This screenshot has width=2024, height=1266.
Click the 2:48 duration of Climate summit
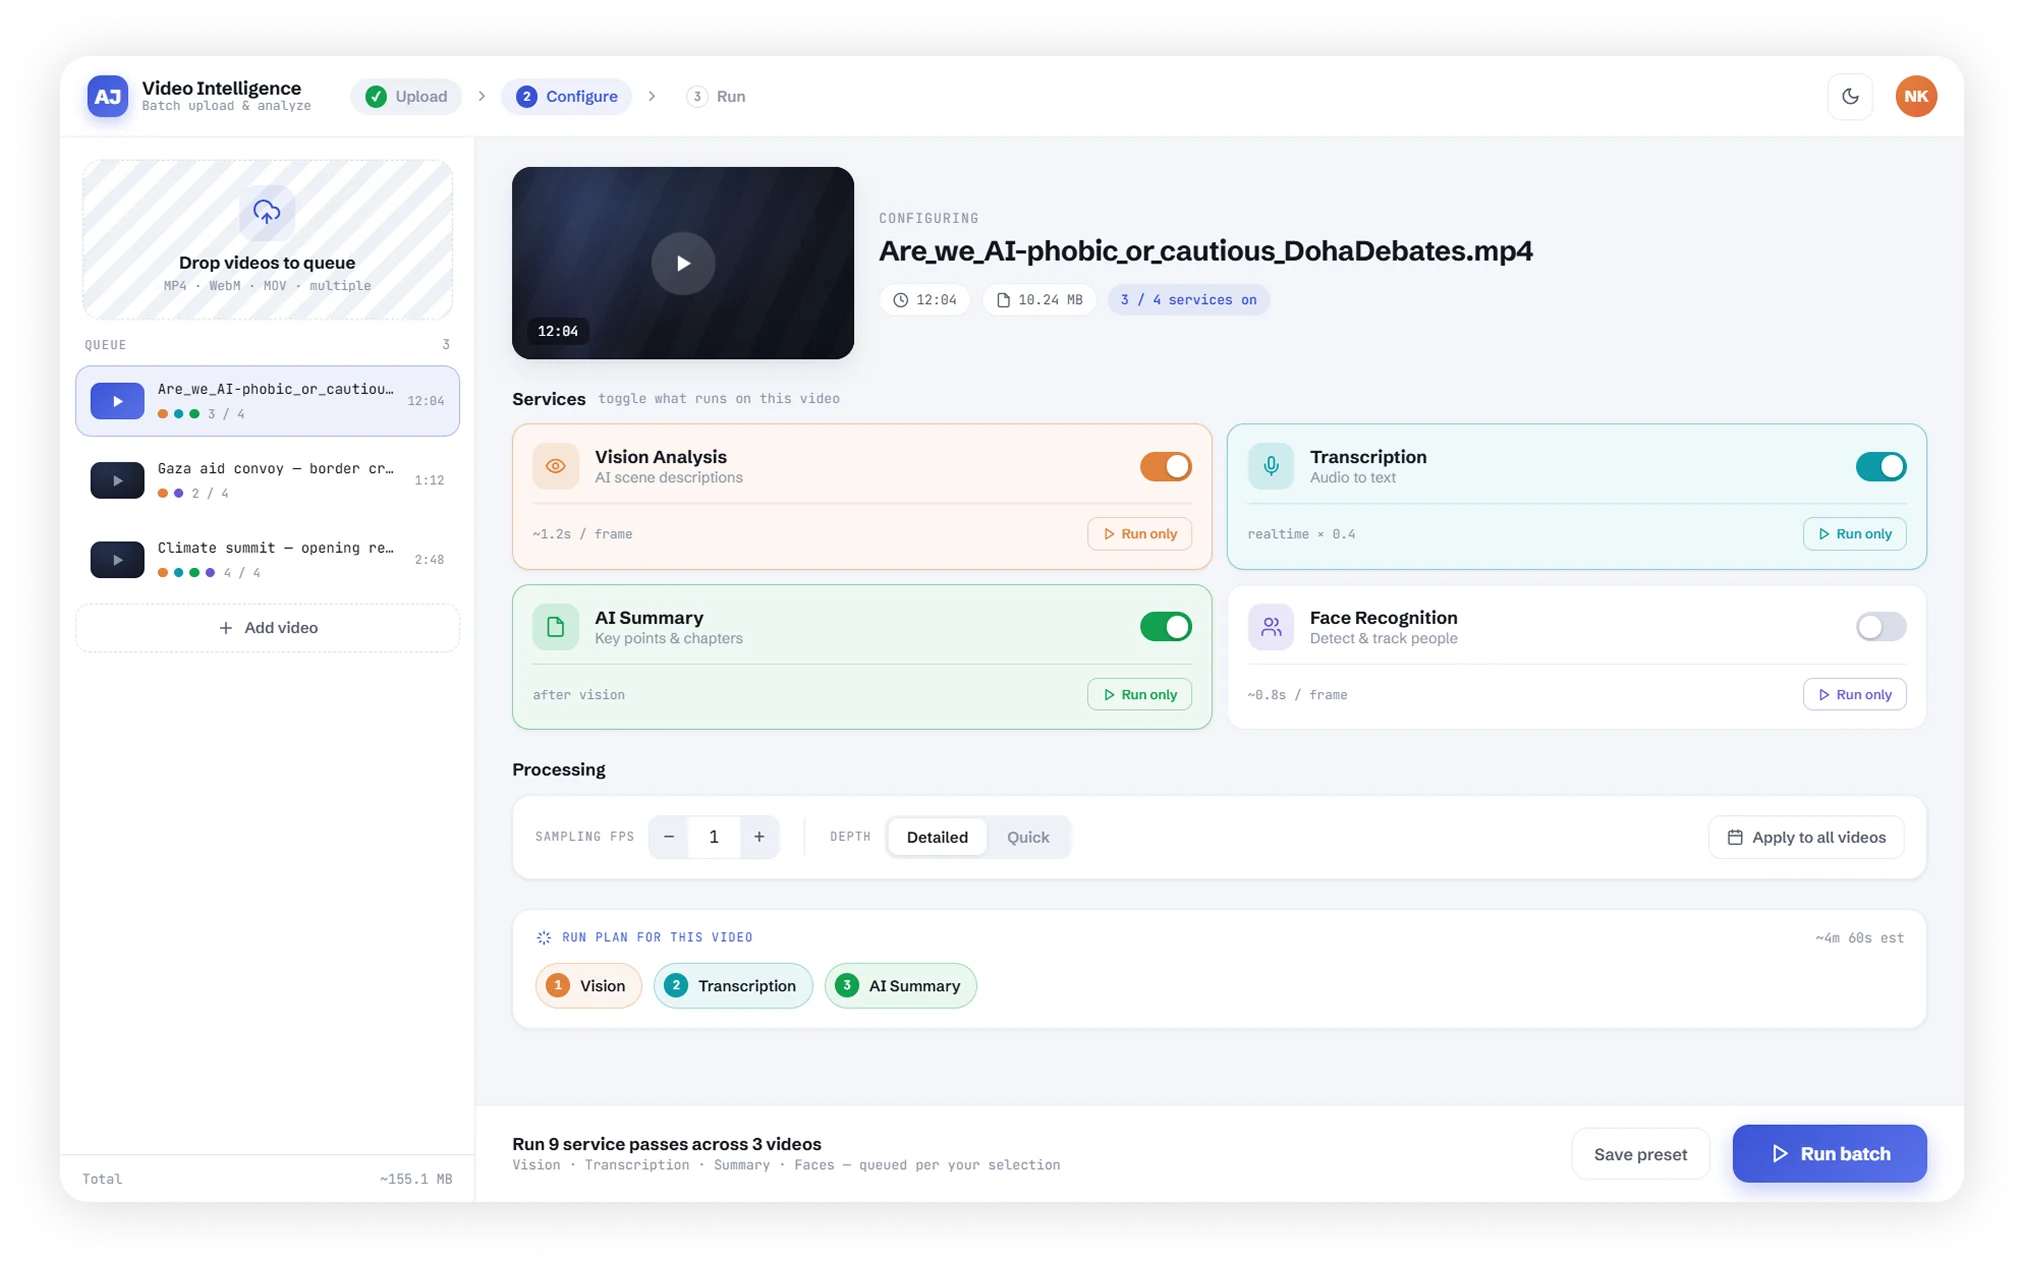pos(429,560)
